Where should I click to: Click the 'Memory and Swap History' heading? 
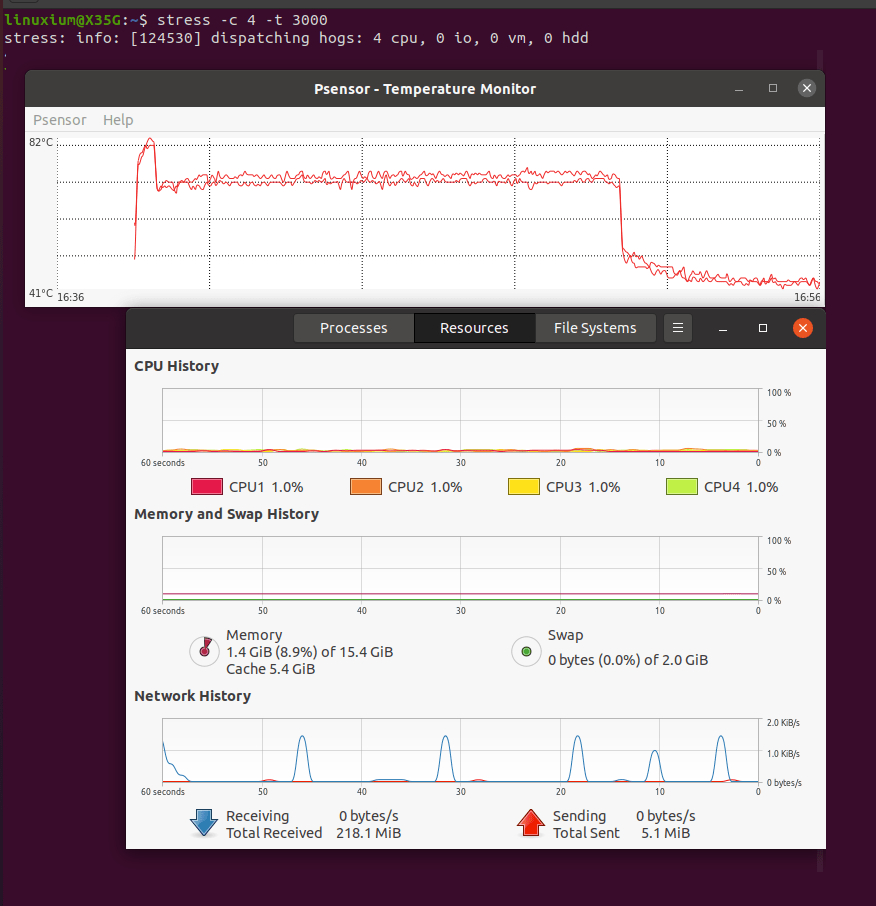click(227, 514)
